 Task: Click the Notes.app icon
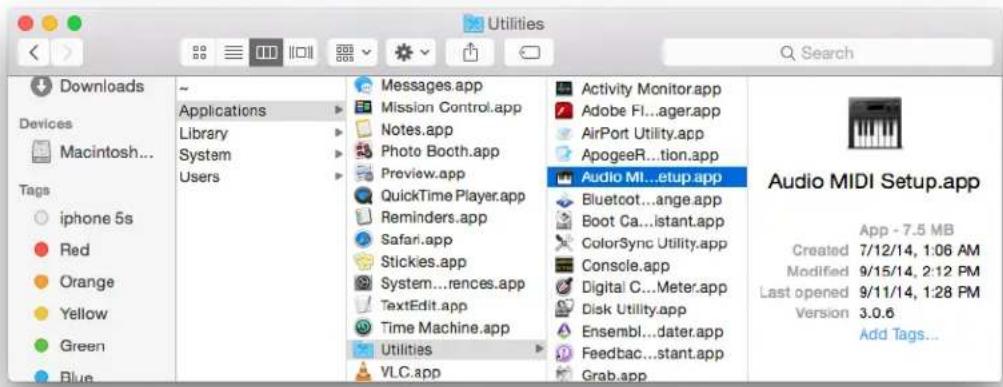pyautogui.click(x=363, y=129)
